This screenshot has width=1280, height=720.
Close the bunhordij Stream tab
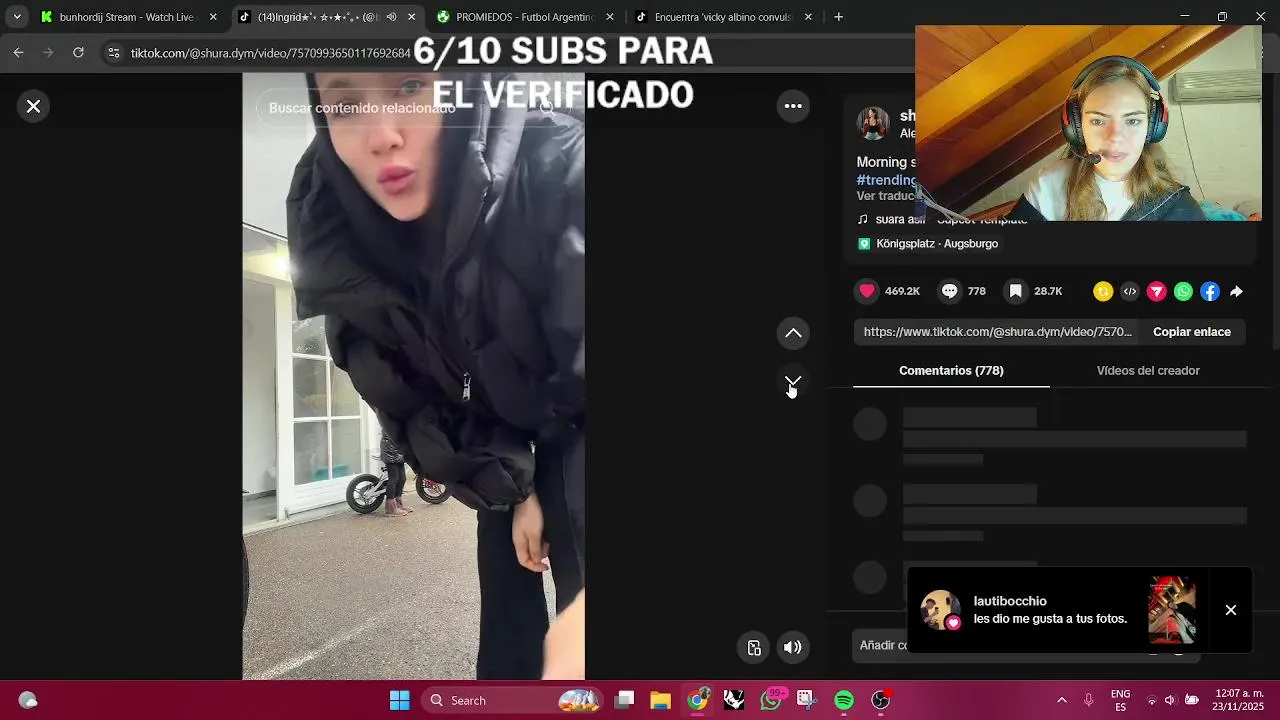click(213, 17)
